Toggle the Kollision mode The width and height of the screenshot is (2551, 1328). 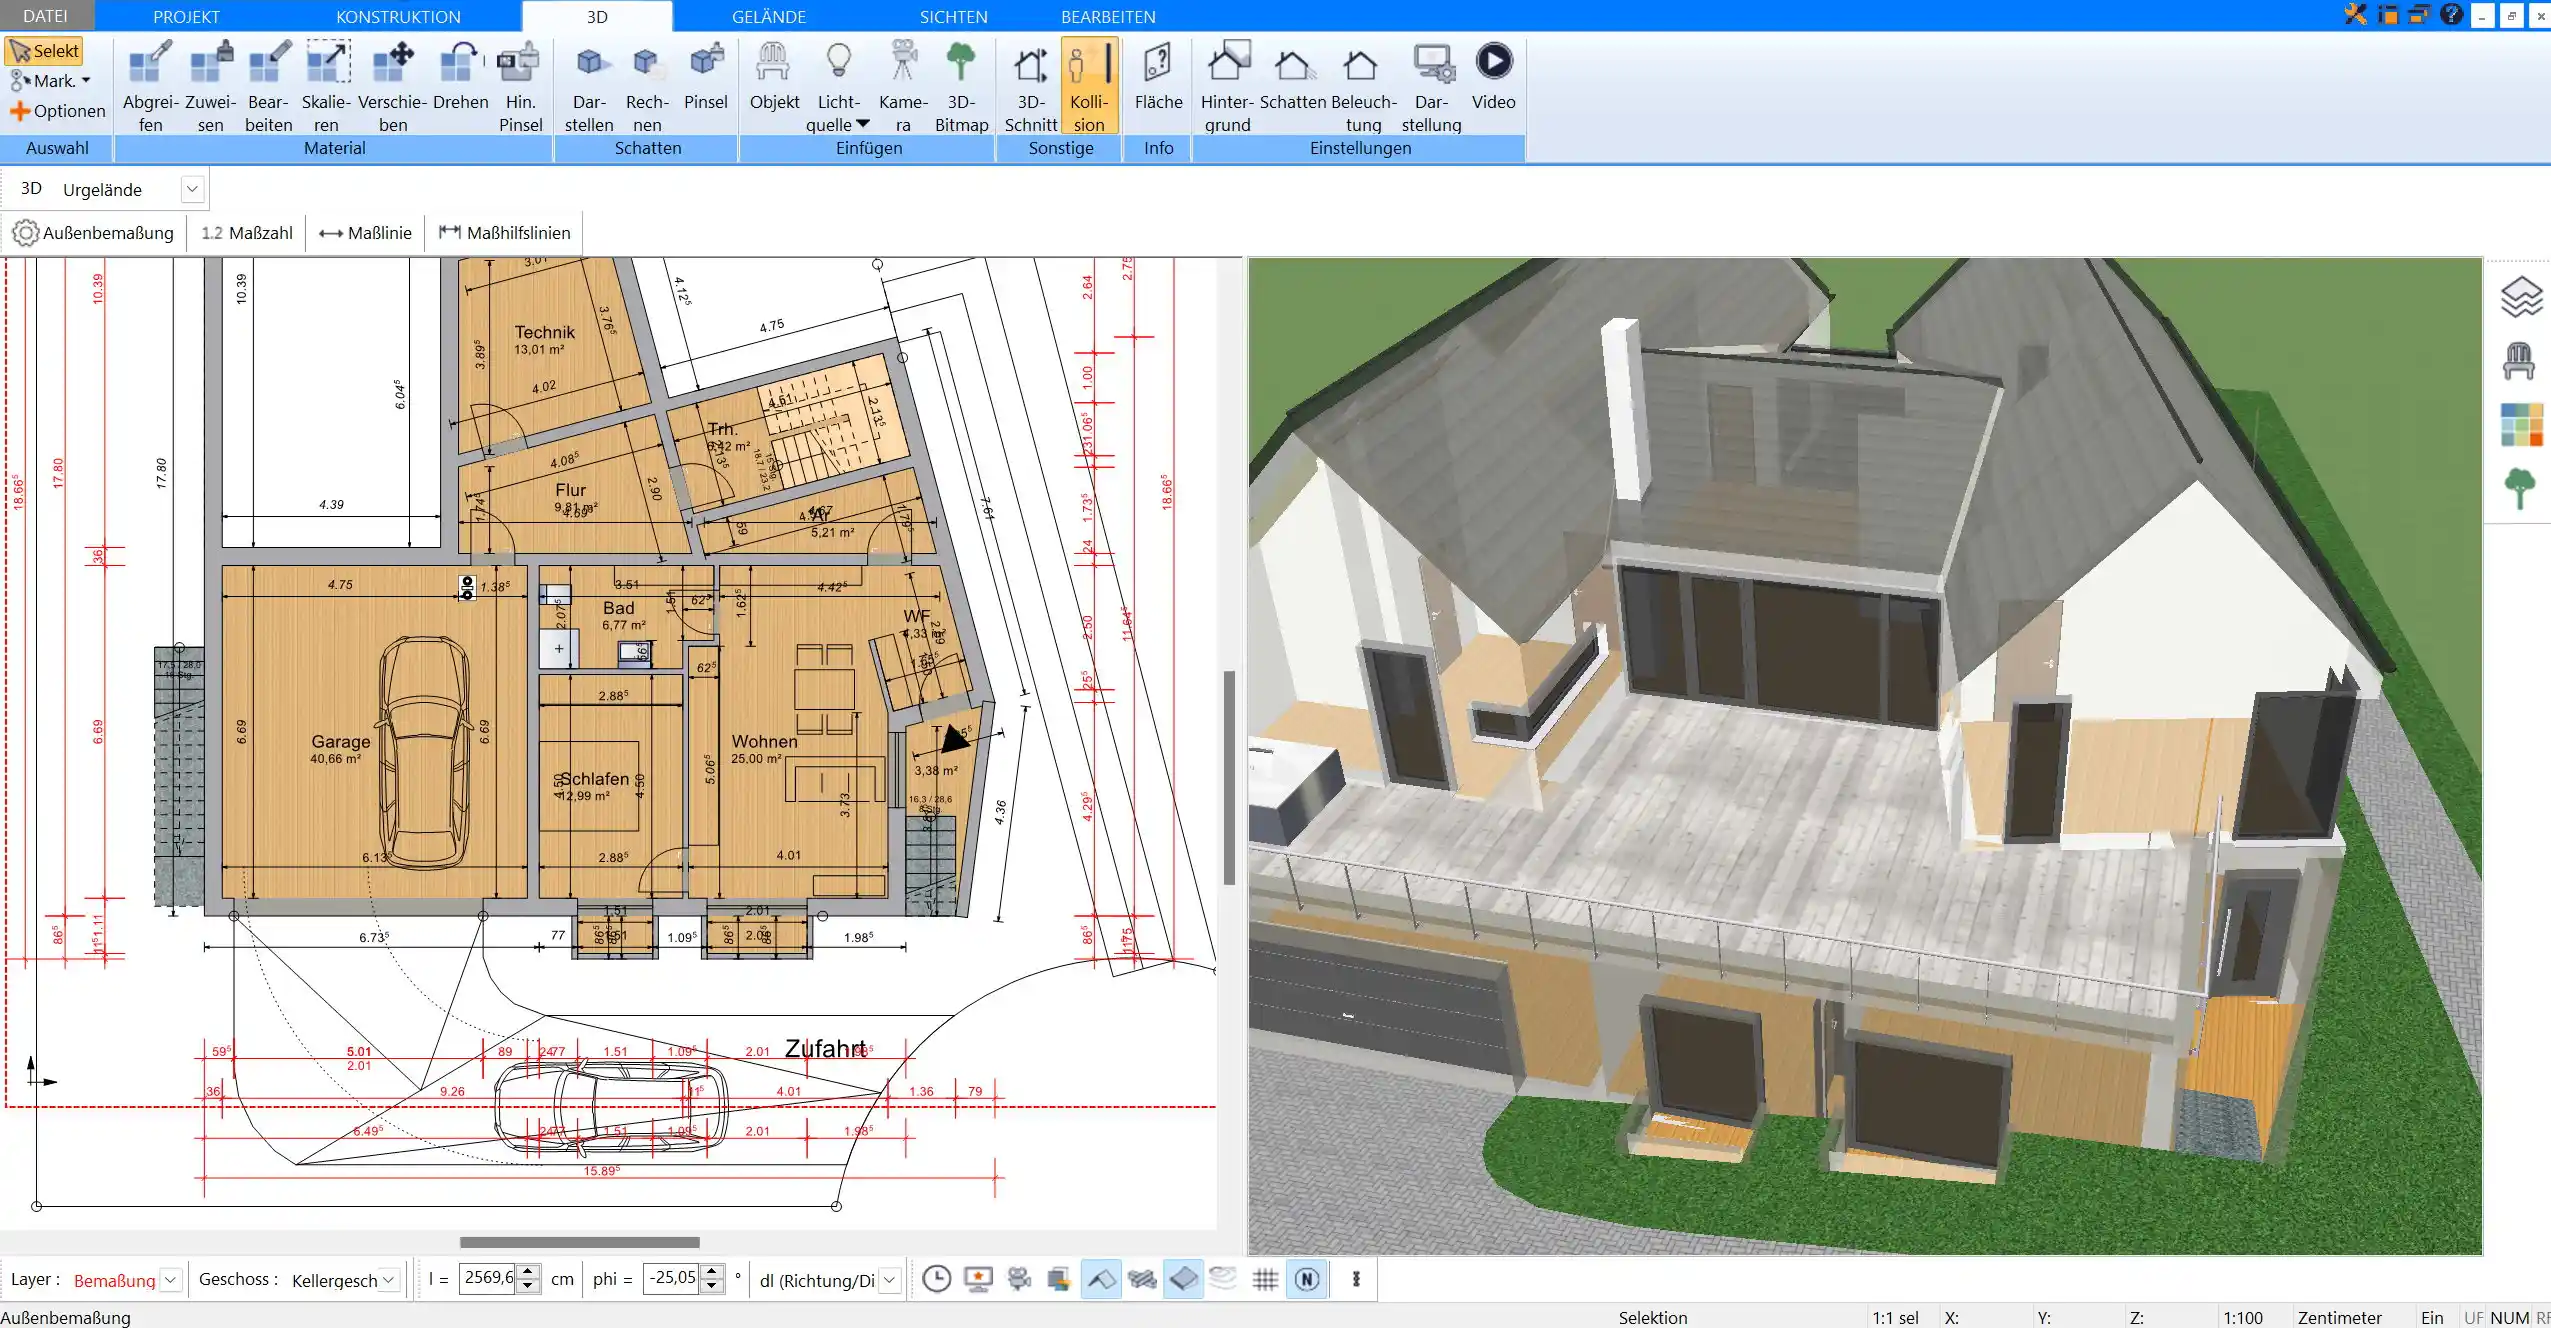[x=1089, y=87]
